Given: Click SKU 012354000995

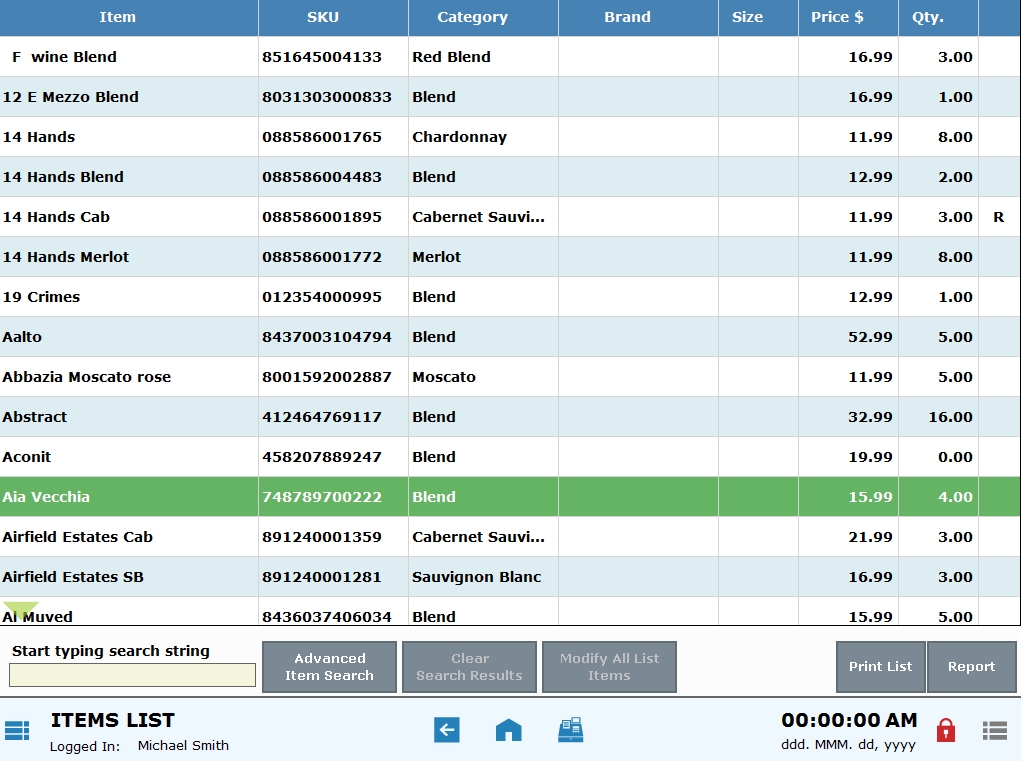Looking at the screenshot, I should [322, 297].
